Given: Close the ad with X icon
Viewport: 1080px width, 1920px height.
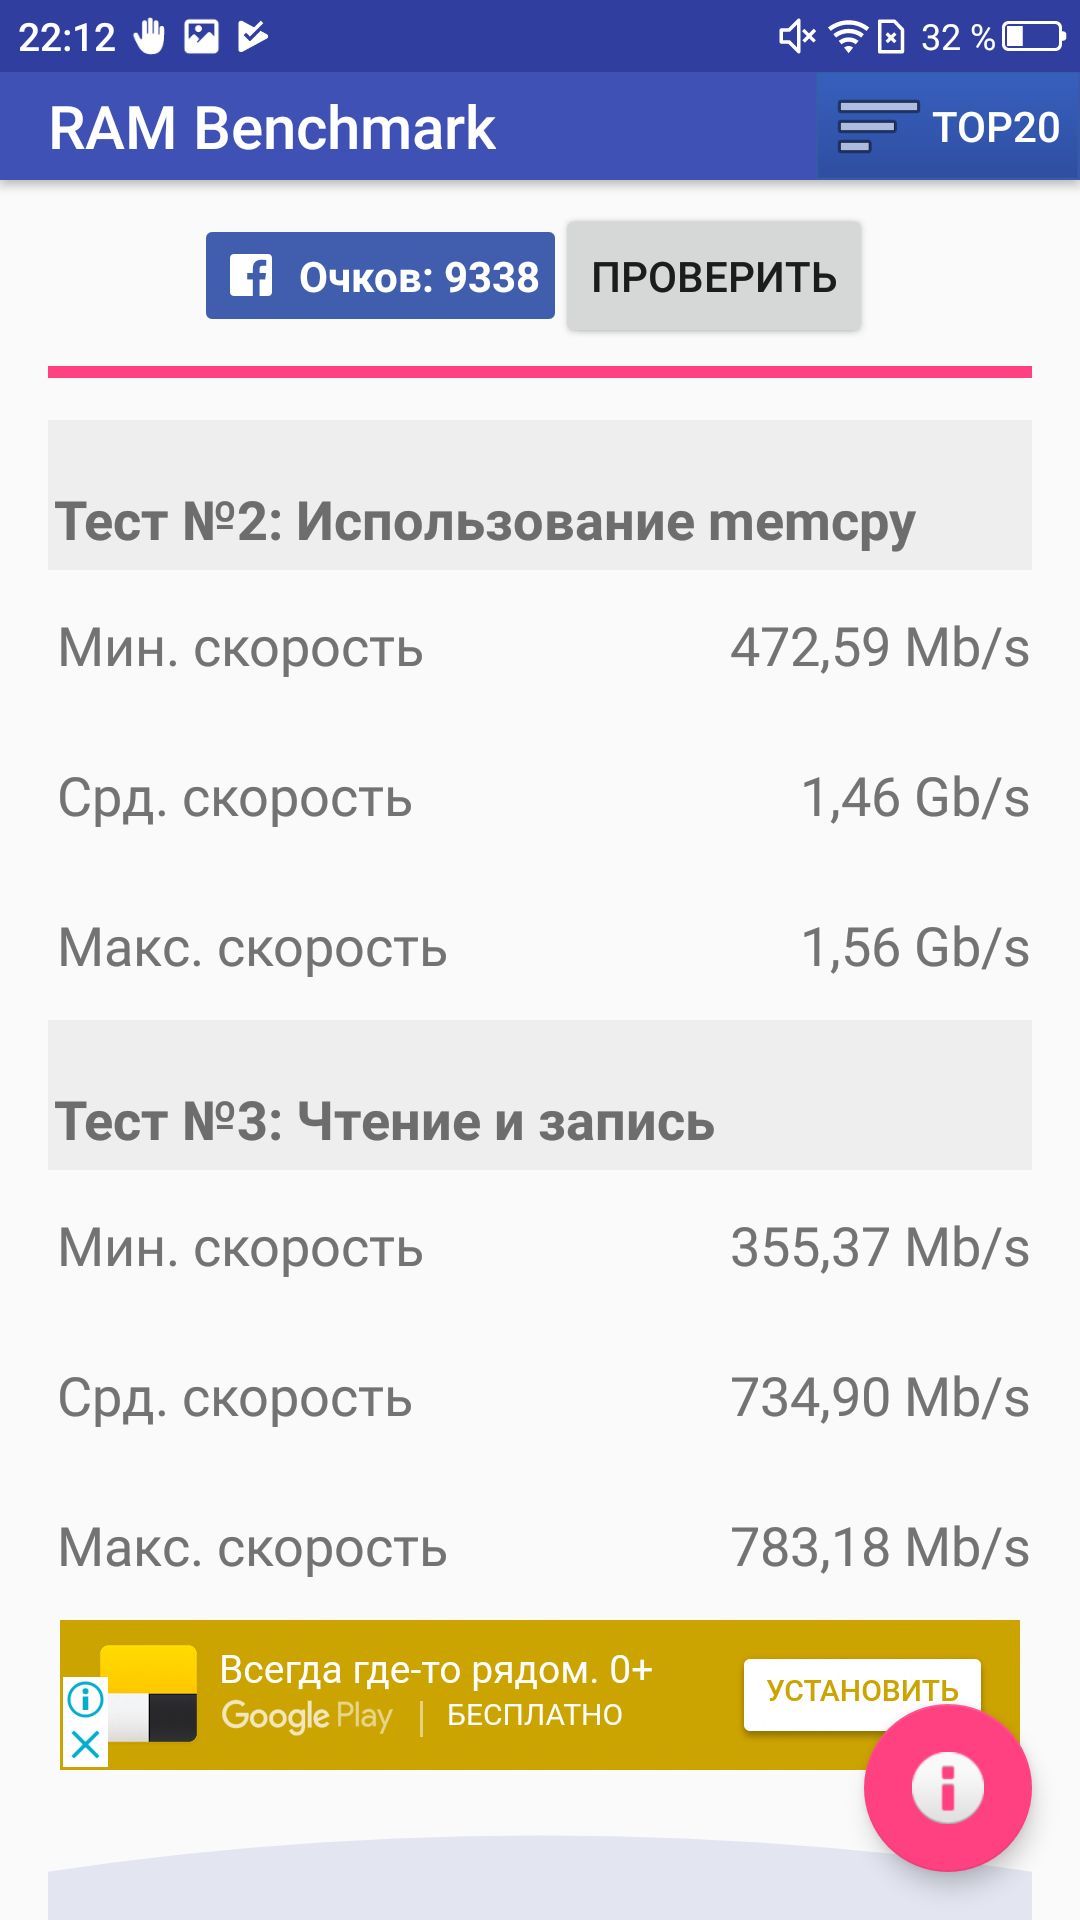Looking at the screenshot, I should point(86,1745).
